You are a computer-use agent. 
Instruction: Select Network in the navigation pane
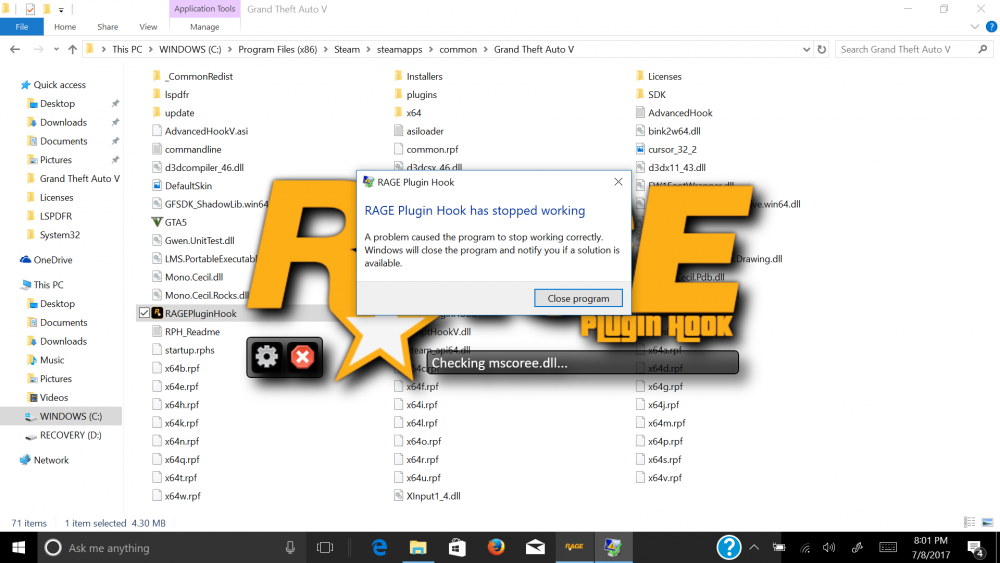51,460
